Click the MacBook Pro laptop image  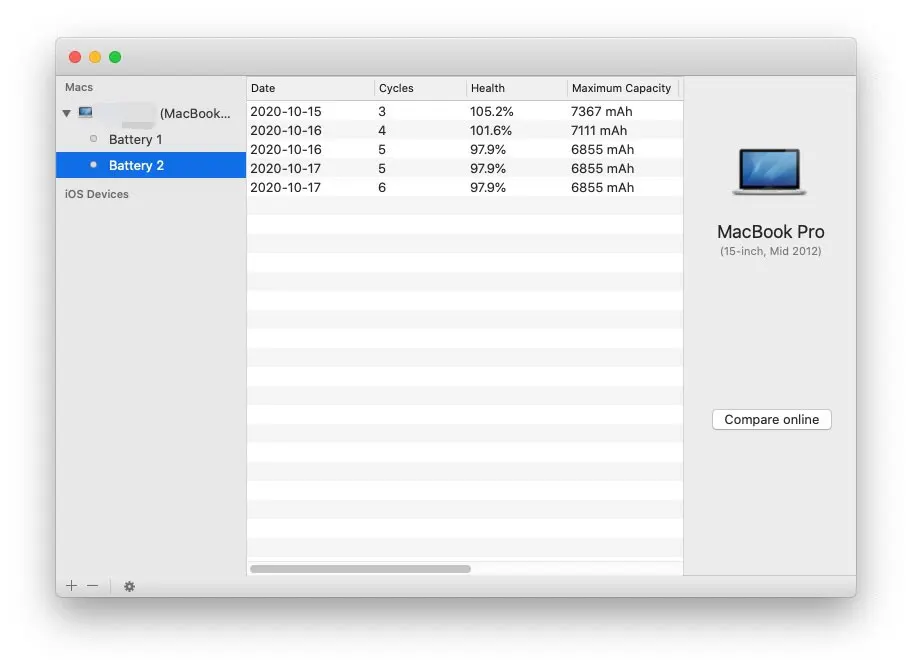tap(770, 172)
